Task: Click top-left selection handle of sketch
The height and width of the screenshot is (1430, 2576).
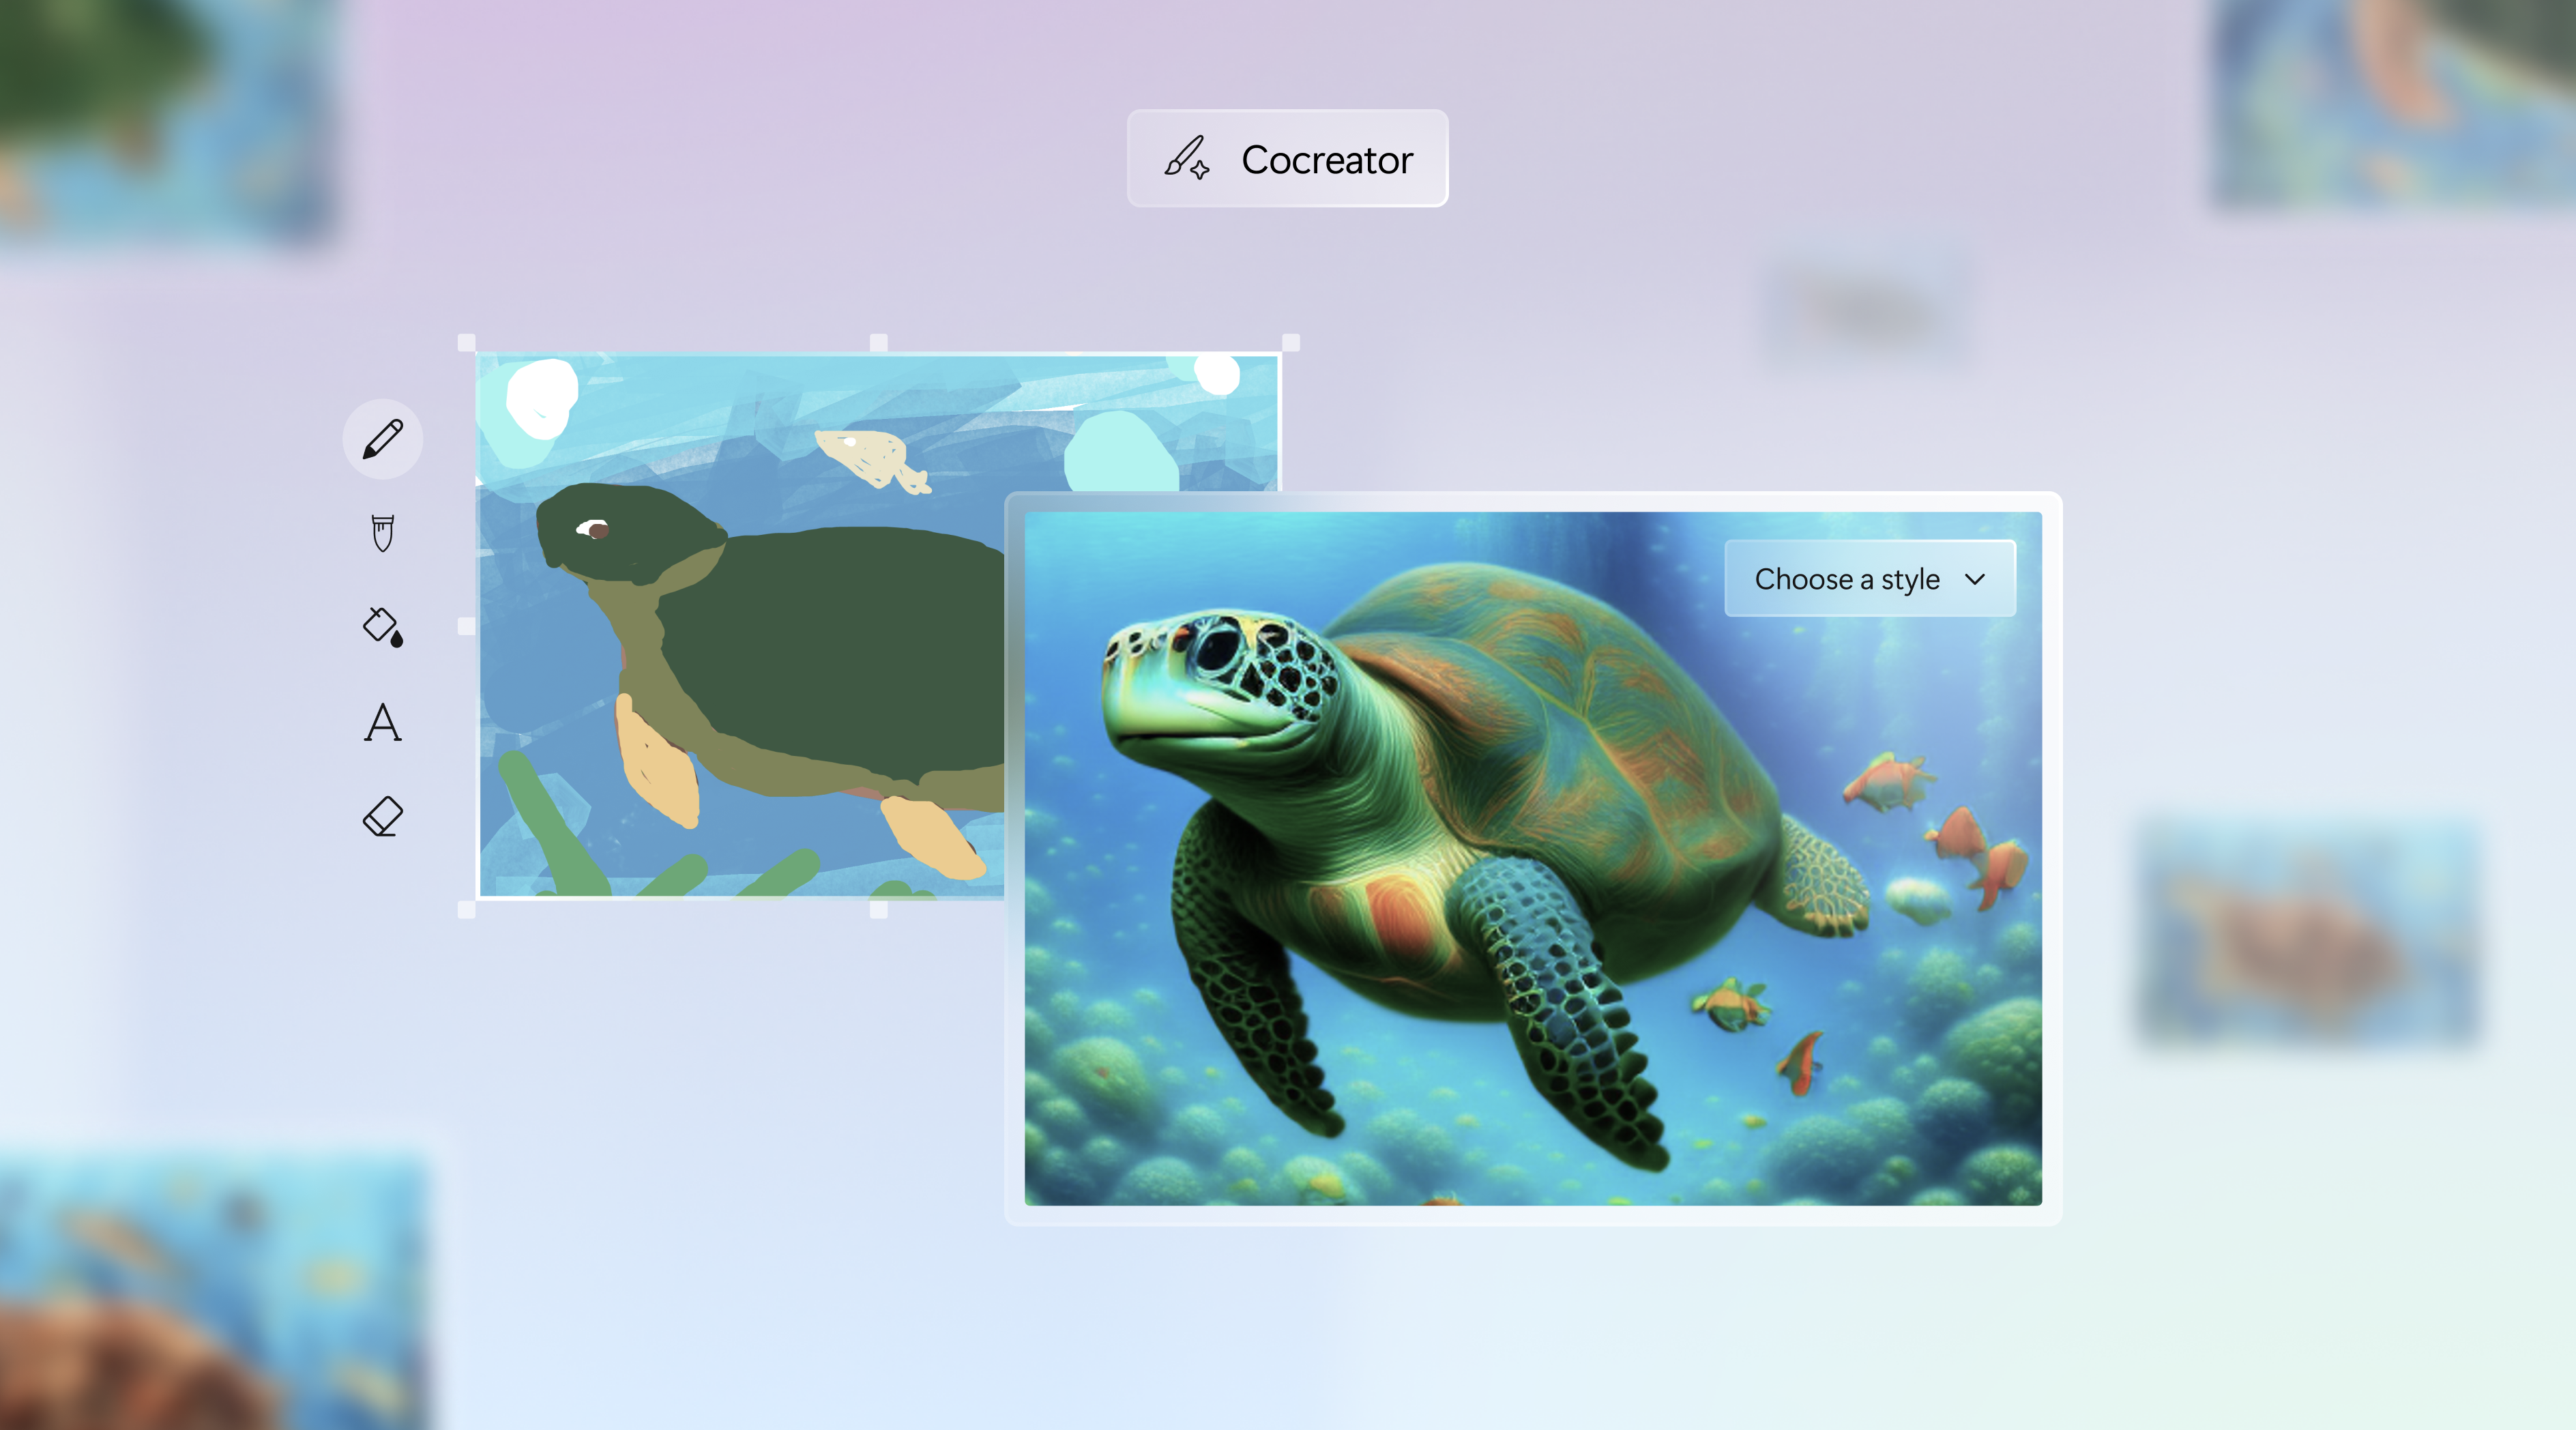Action: [466, 343]
